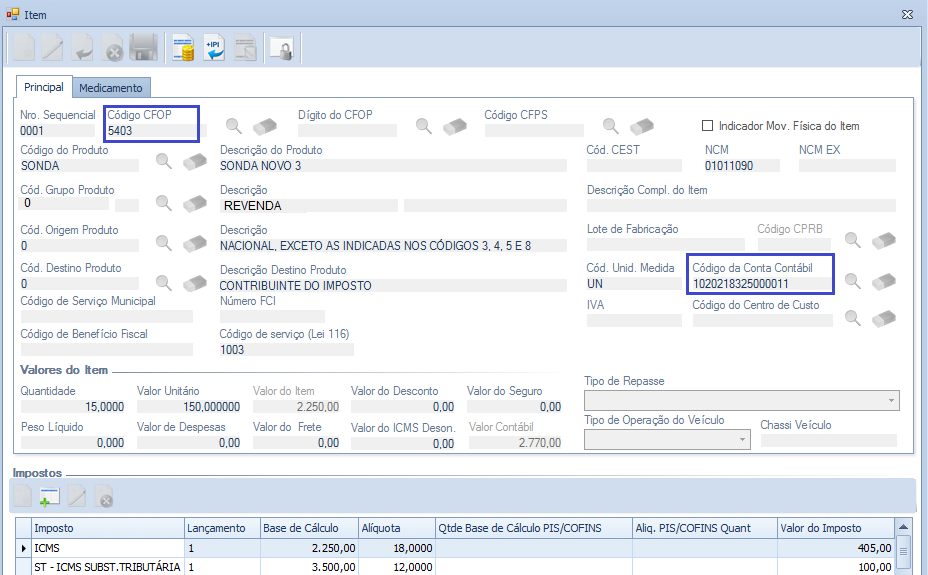Clear Dígito do CFOP with eraser
Viewport: 928px width, 575px height.
tap(455, 126)
